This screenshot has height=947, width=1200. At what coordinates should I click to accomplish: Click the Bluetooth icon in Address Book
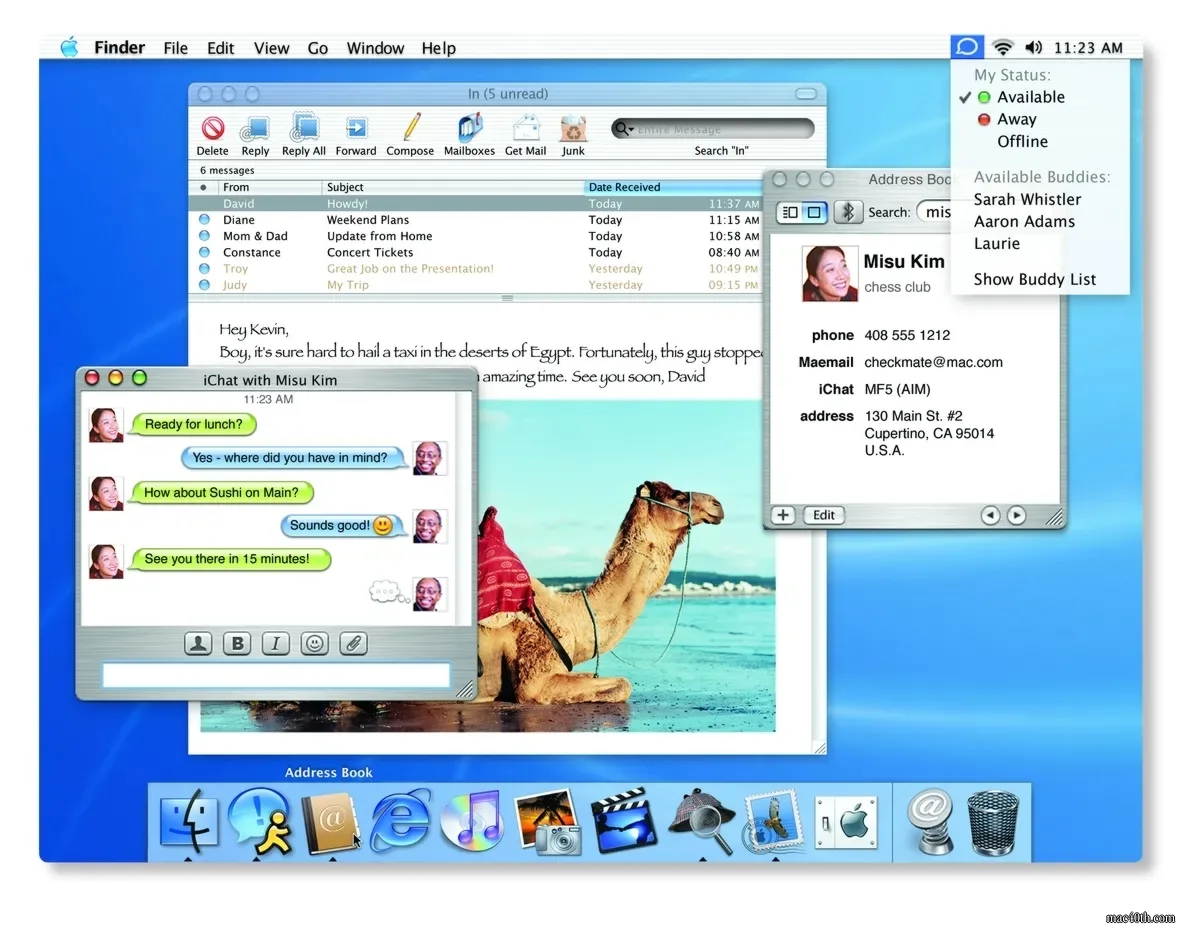coord(848,212)
